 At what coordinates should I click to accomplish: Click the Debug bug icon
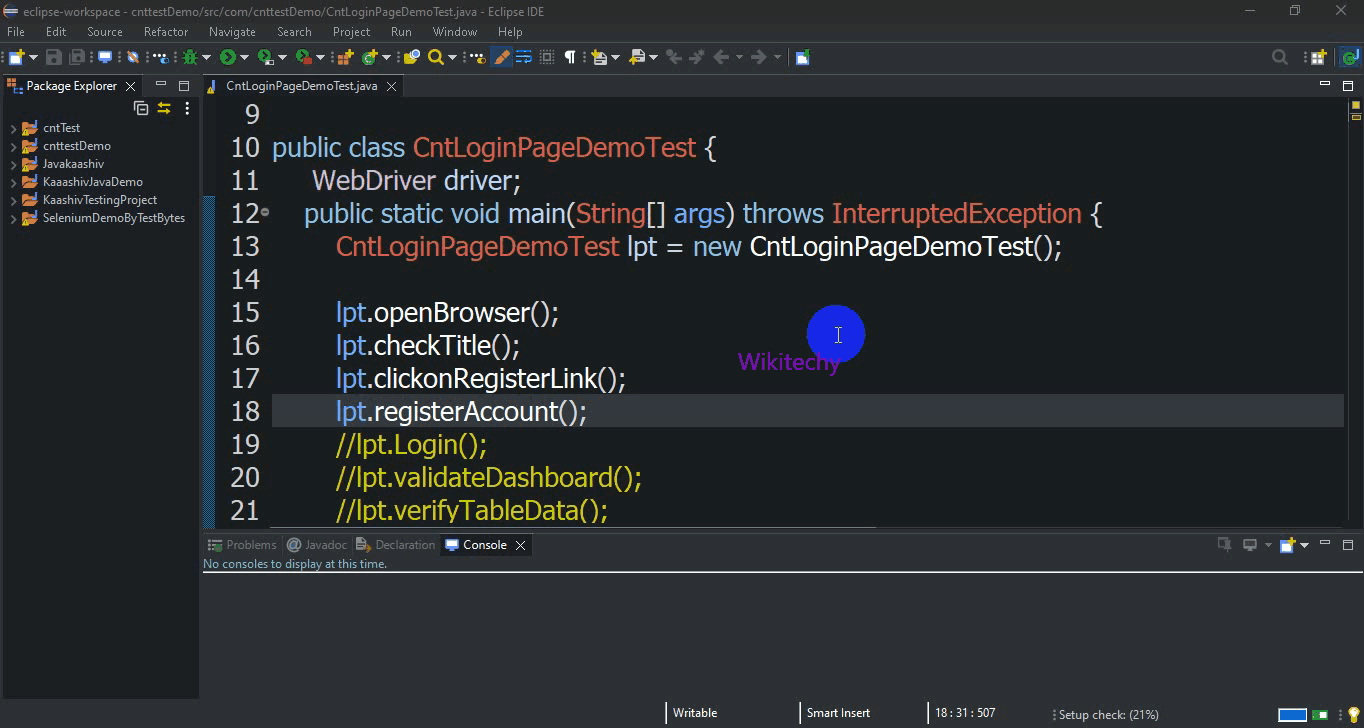coord(190,58)
